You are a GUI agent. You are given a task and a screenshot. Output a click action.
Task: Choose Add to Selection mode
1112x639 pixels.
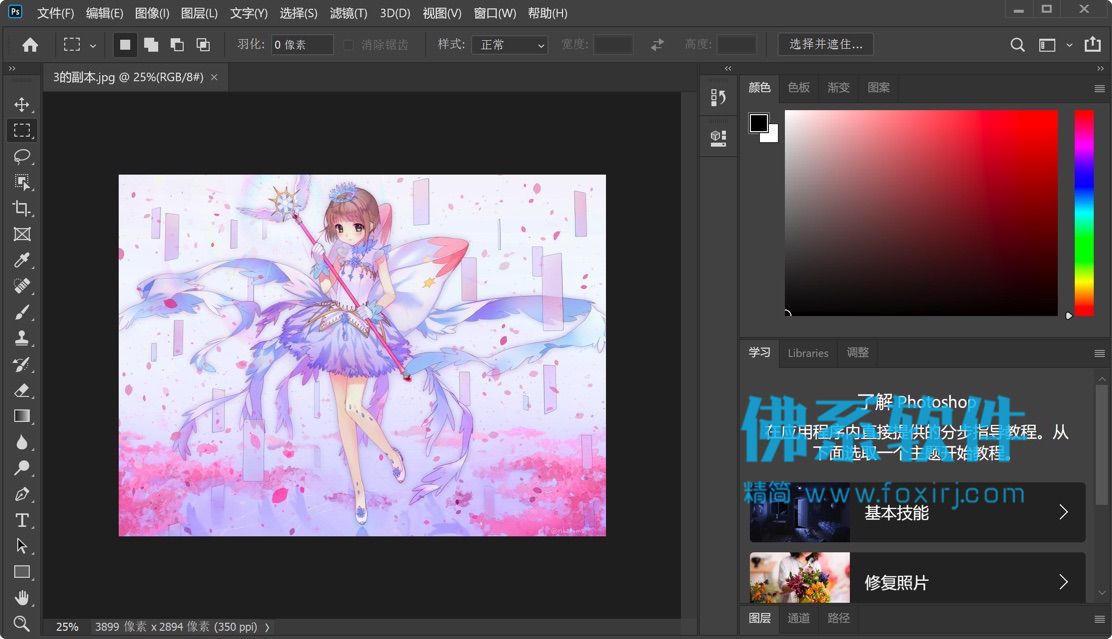(151, 45)
